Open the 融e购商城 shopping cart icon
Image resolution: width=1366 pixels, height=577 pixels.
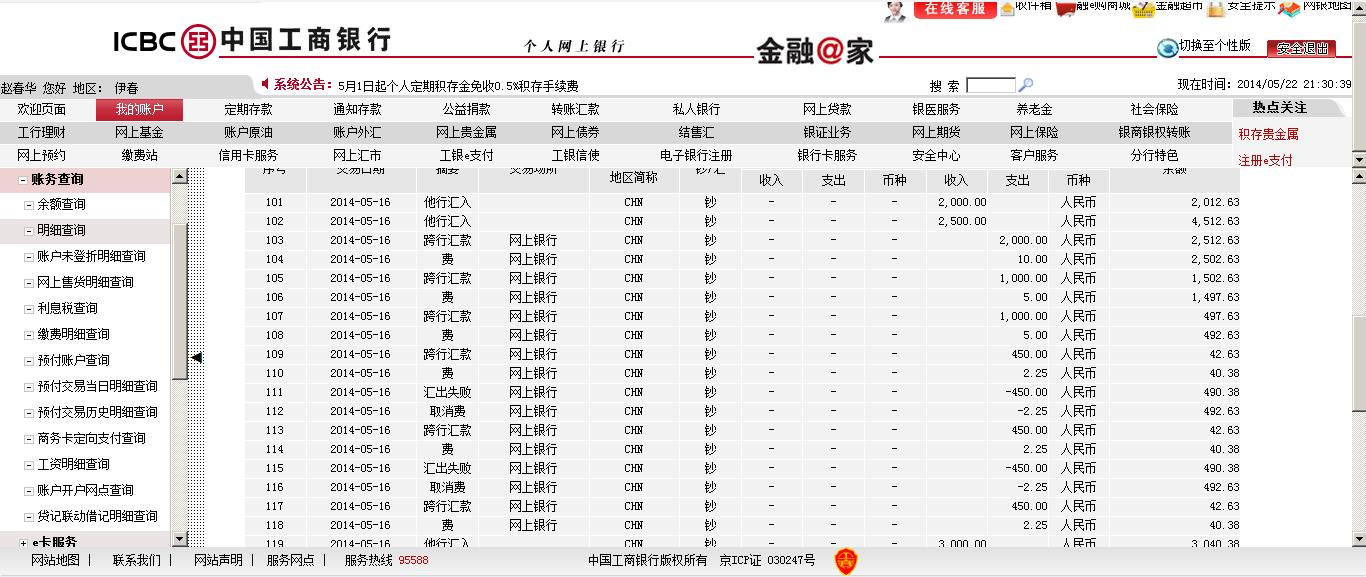[1066, 9]
